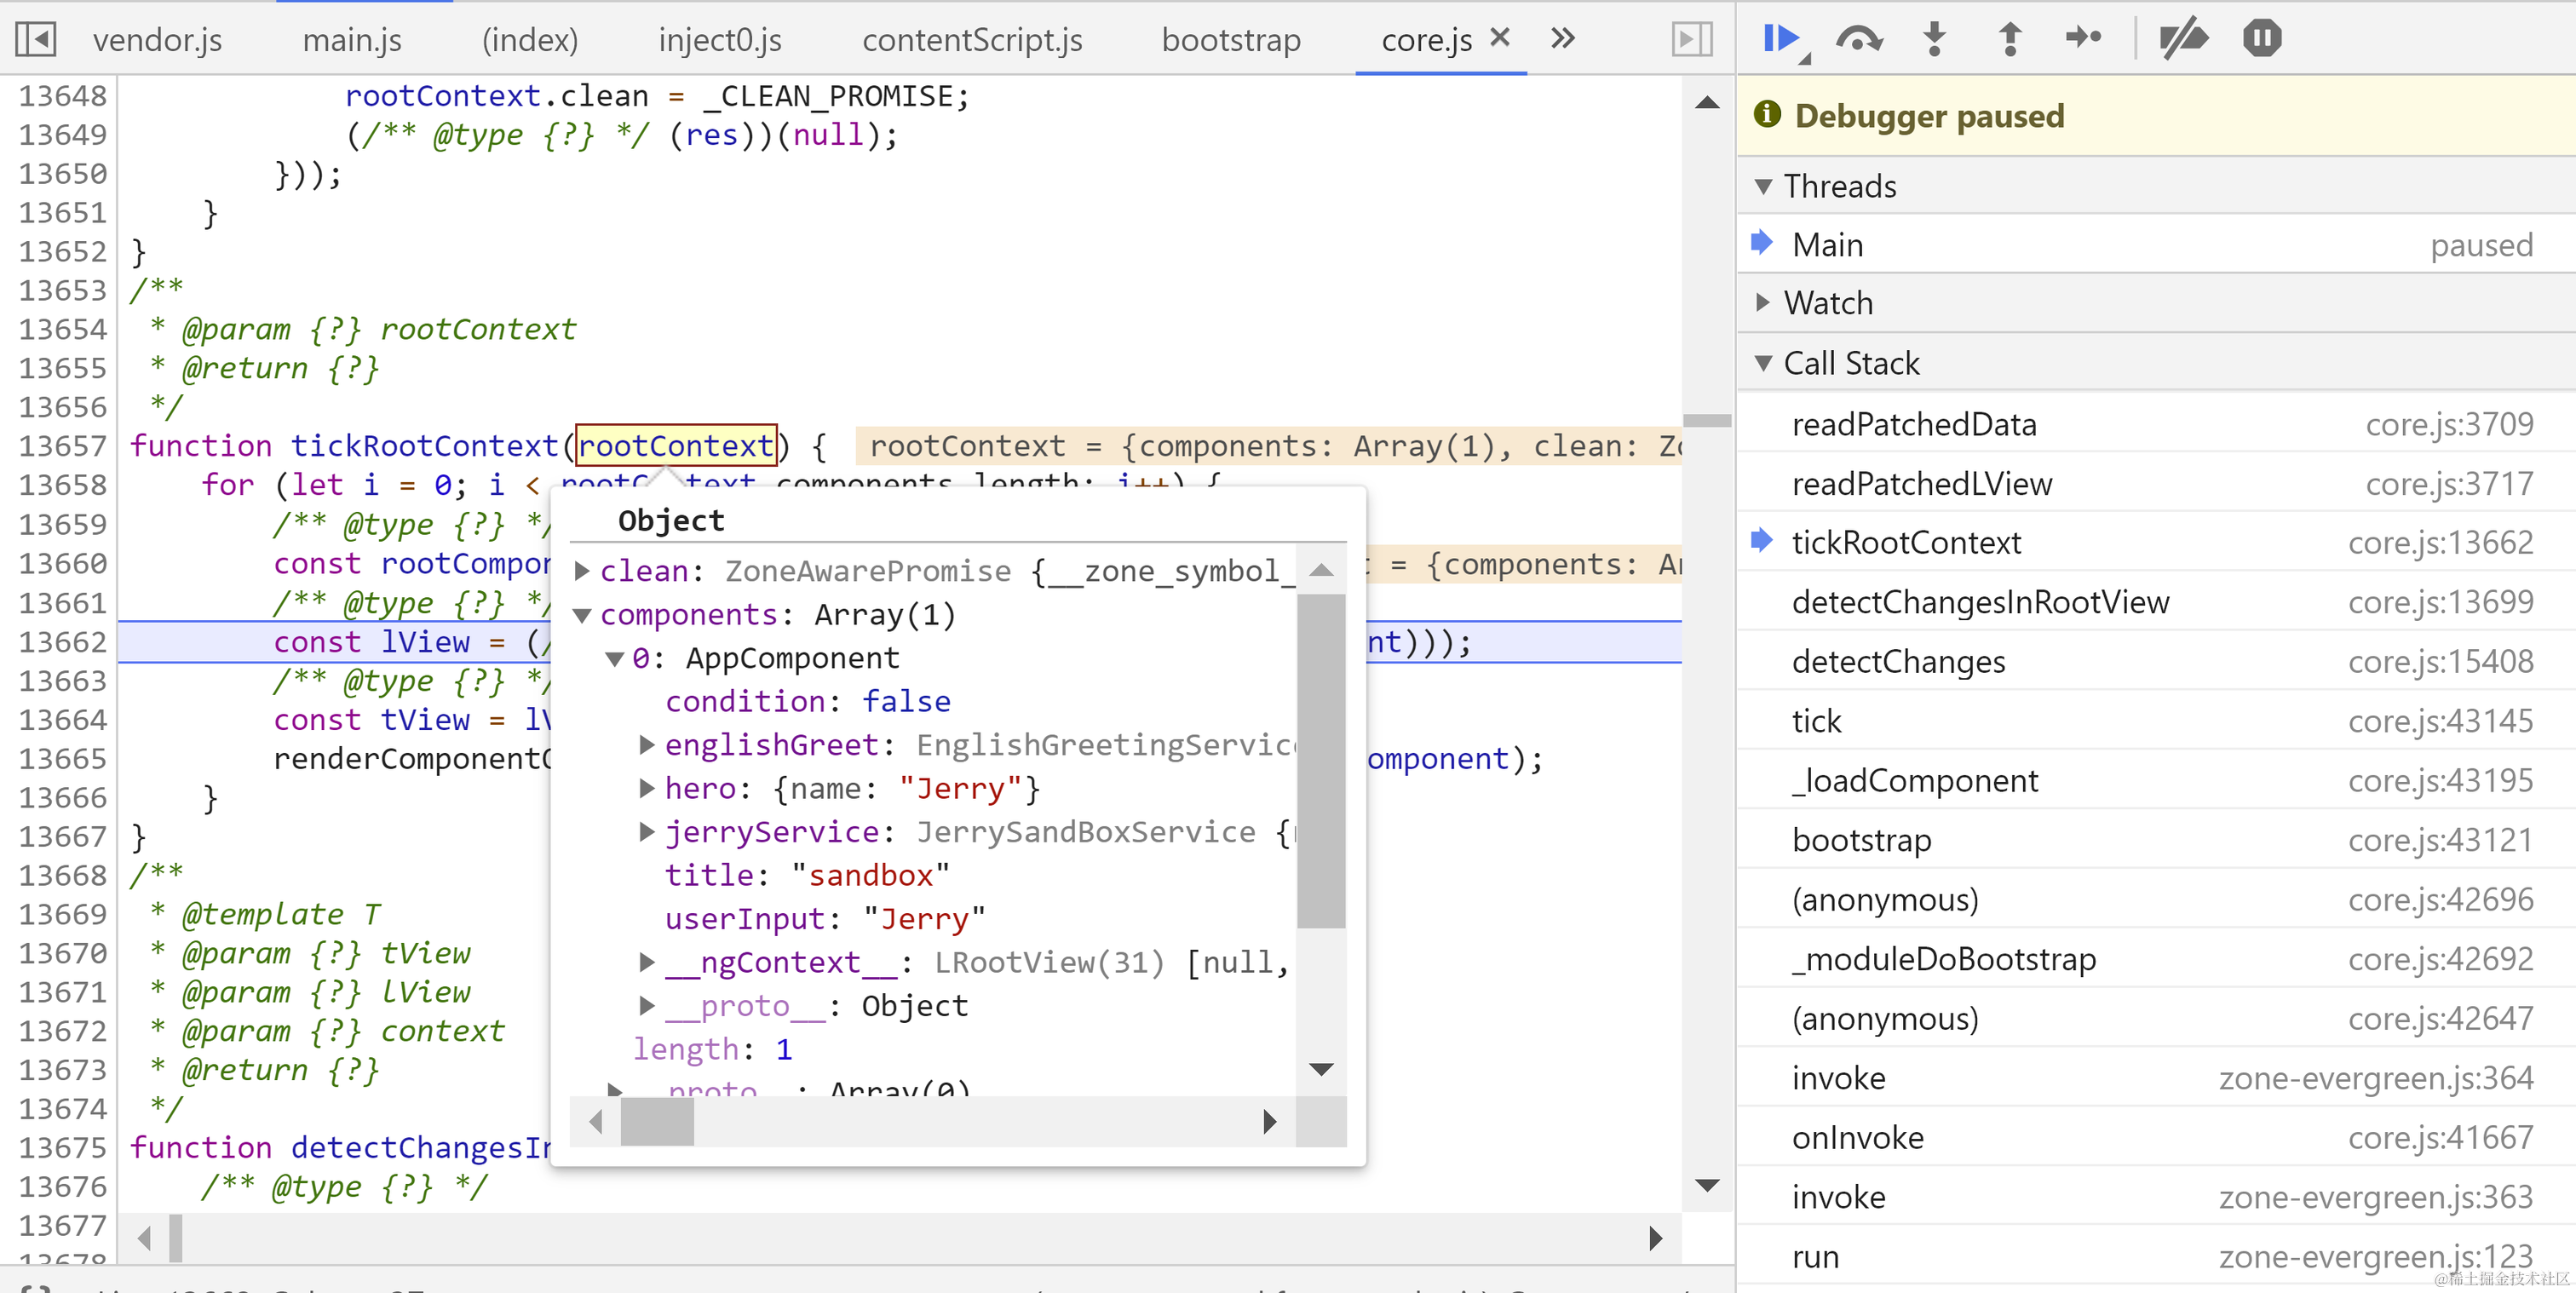Expand the jerryService property
Viewport: 2576px width, 1293px height.
tap(647, 832)
